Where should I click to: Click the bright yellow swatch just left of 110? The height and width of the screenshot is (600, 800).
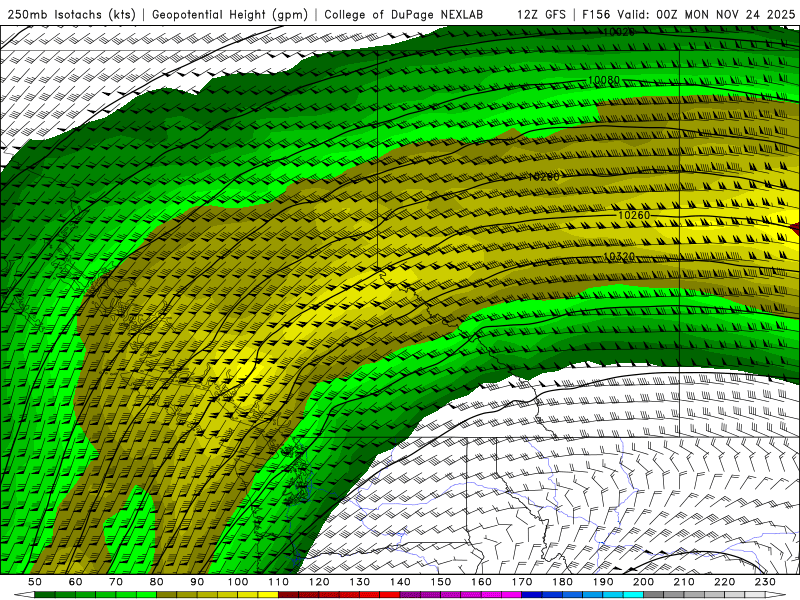click(268, 595)
